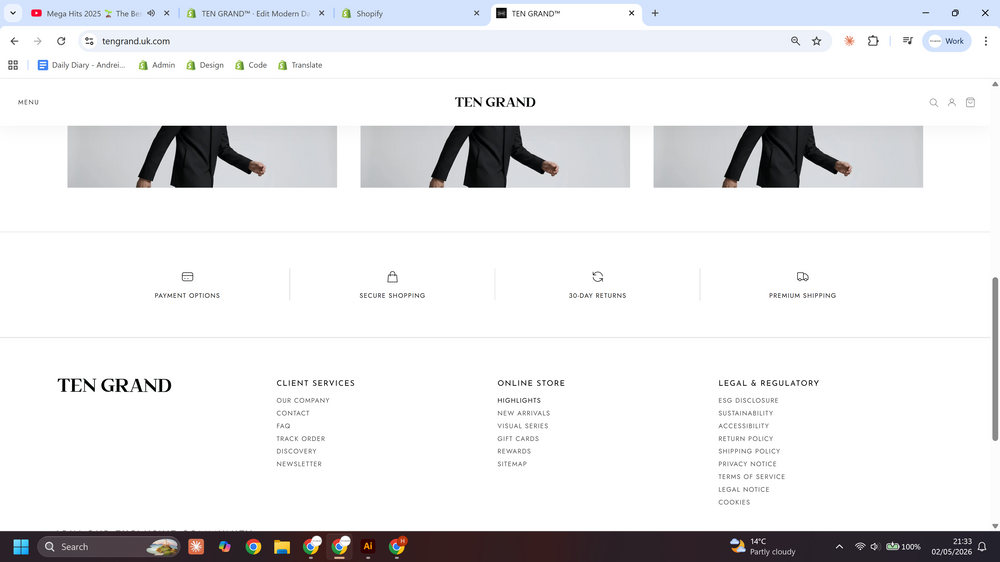The image size is (1000, 562).
Task: Click the 30-Day Returns refresh icon
Action: (x=598, y=277)
